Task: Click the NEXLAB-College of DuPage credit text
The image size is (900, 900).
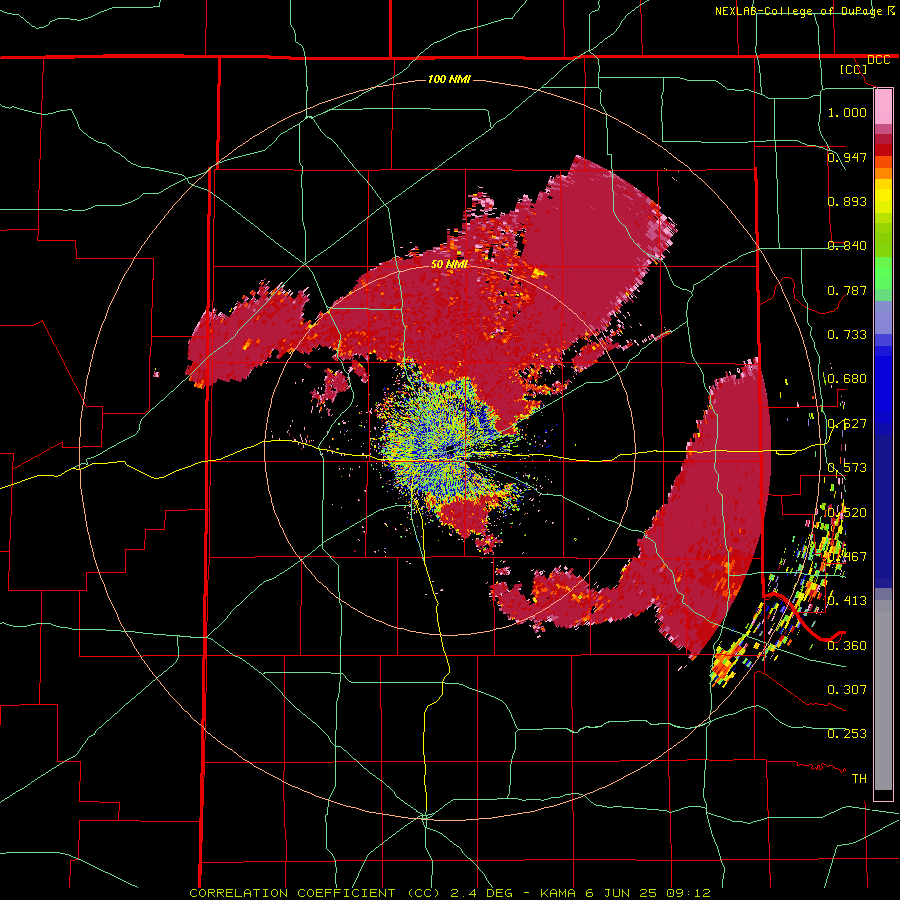Action: coord(800,11)
